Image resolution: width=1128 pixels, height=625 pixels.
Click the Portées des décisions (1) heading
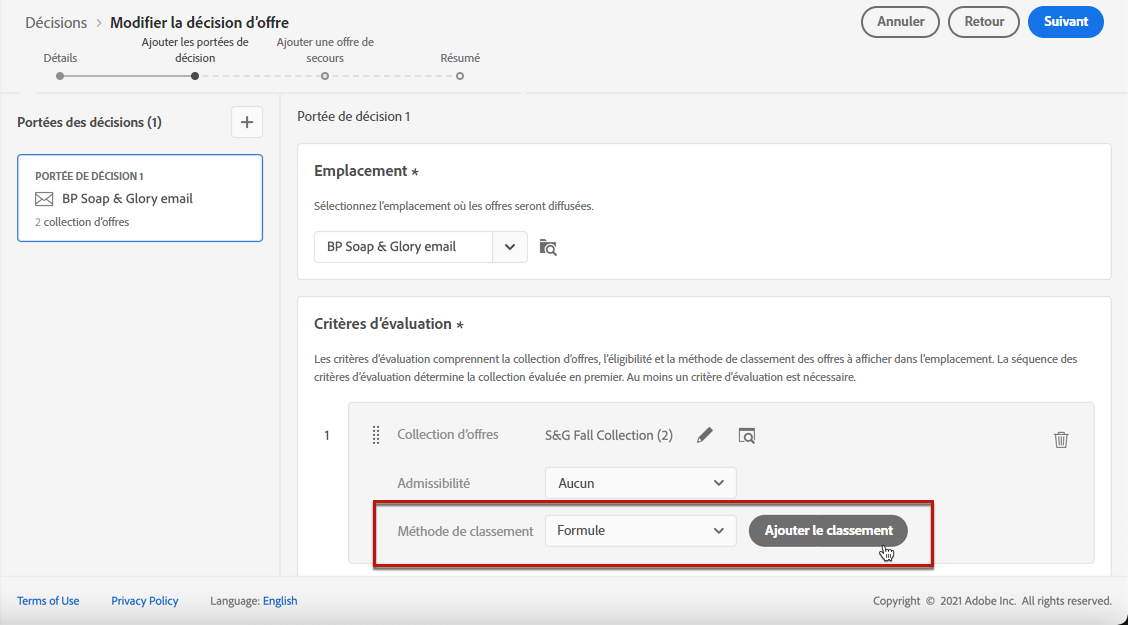[89, 122]
